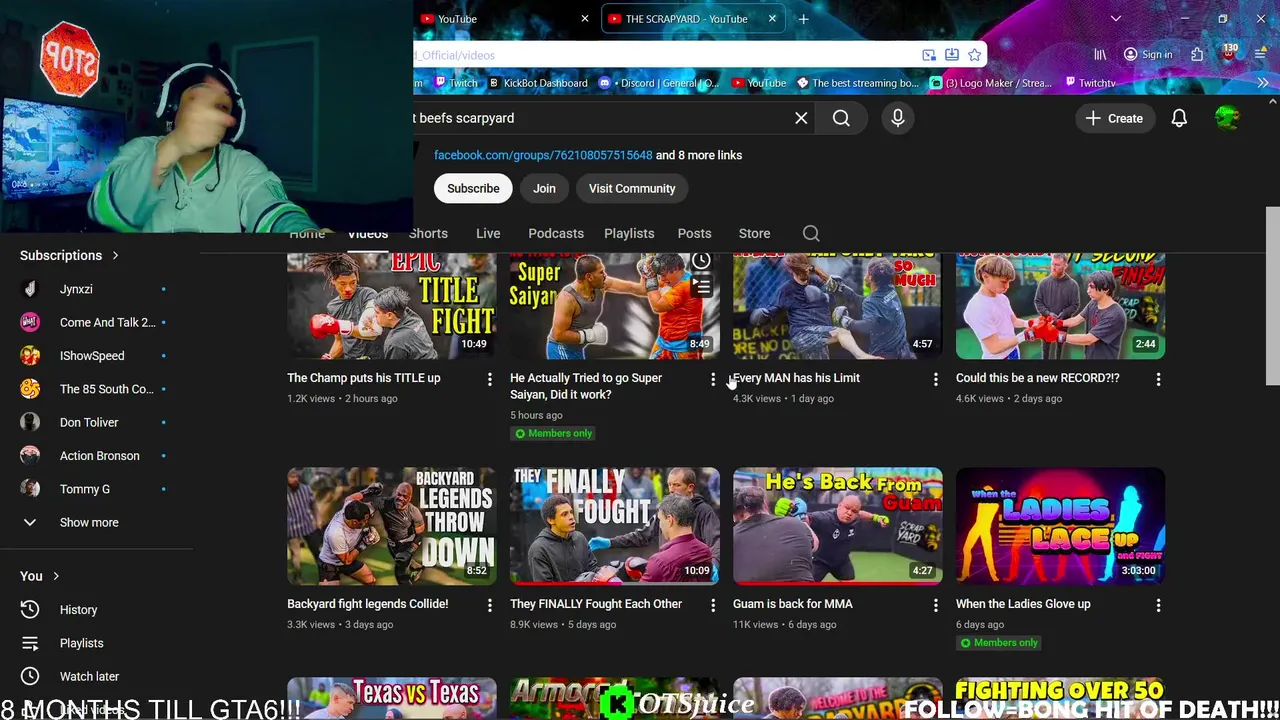Open browser tab list dropdown arrow
Screen dimensions: 1280x720
1115,18
